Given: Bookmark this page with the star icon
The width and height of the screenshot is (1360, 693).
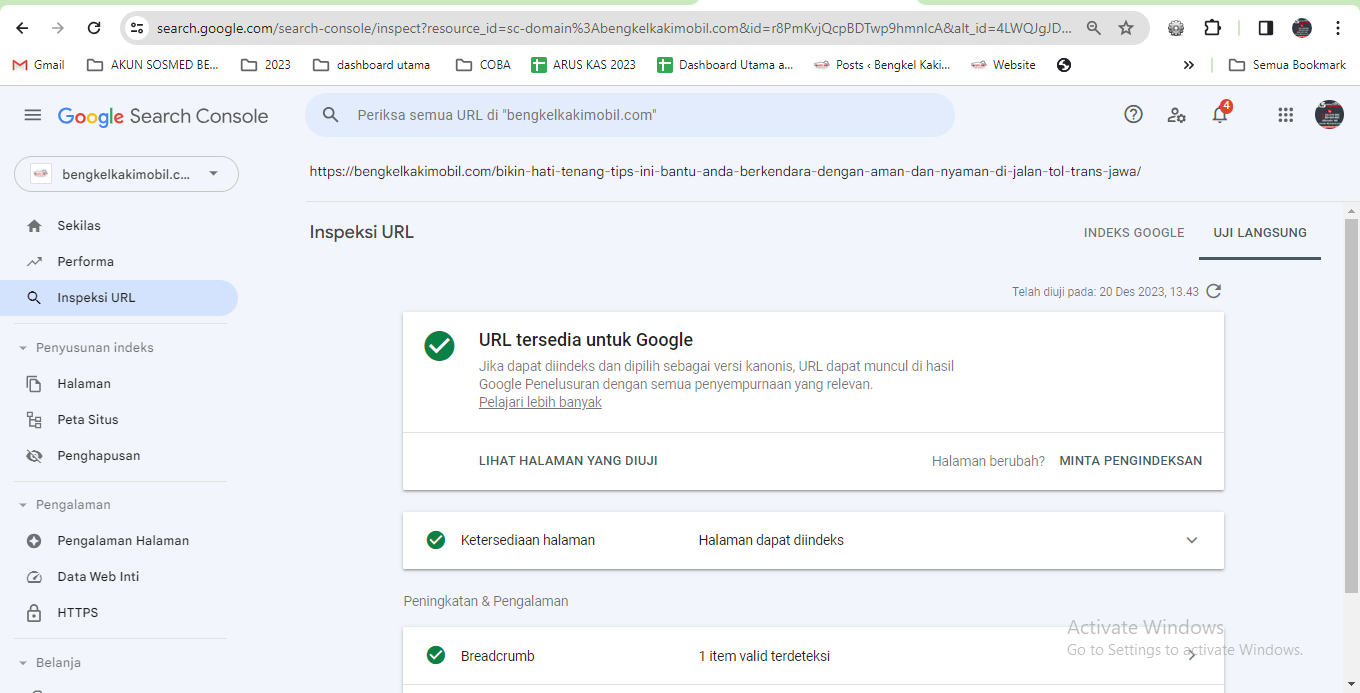Looking at the screenshot, I should click(x=1126, y=28).
